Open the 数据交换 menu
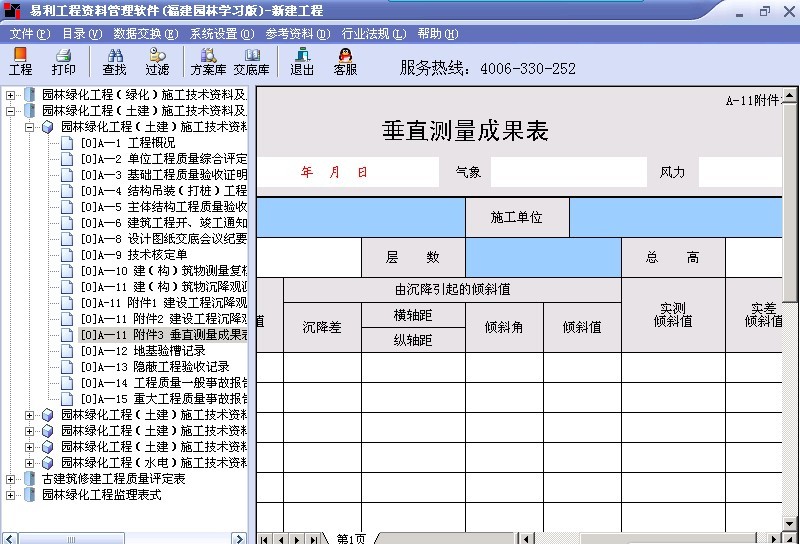The width and height of the screenshot is (800, 544). [145, 33]
